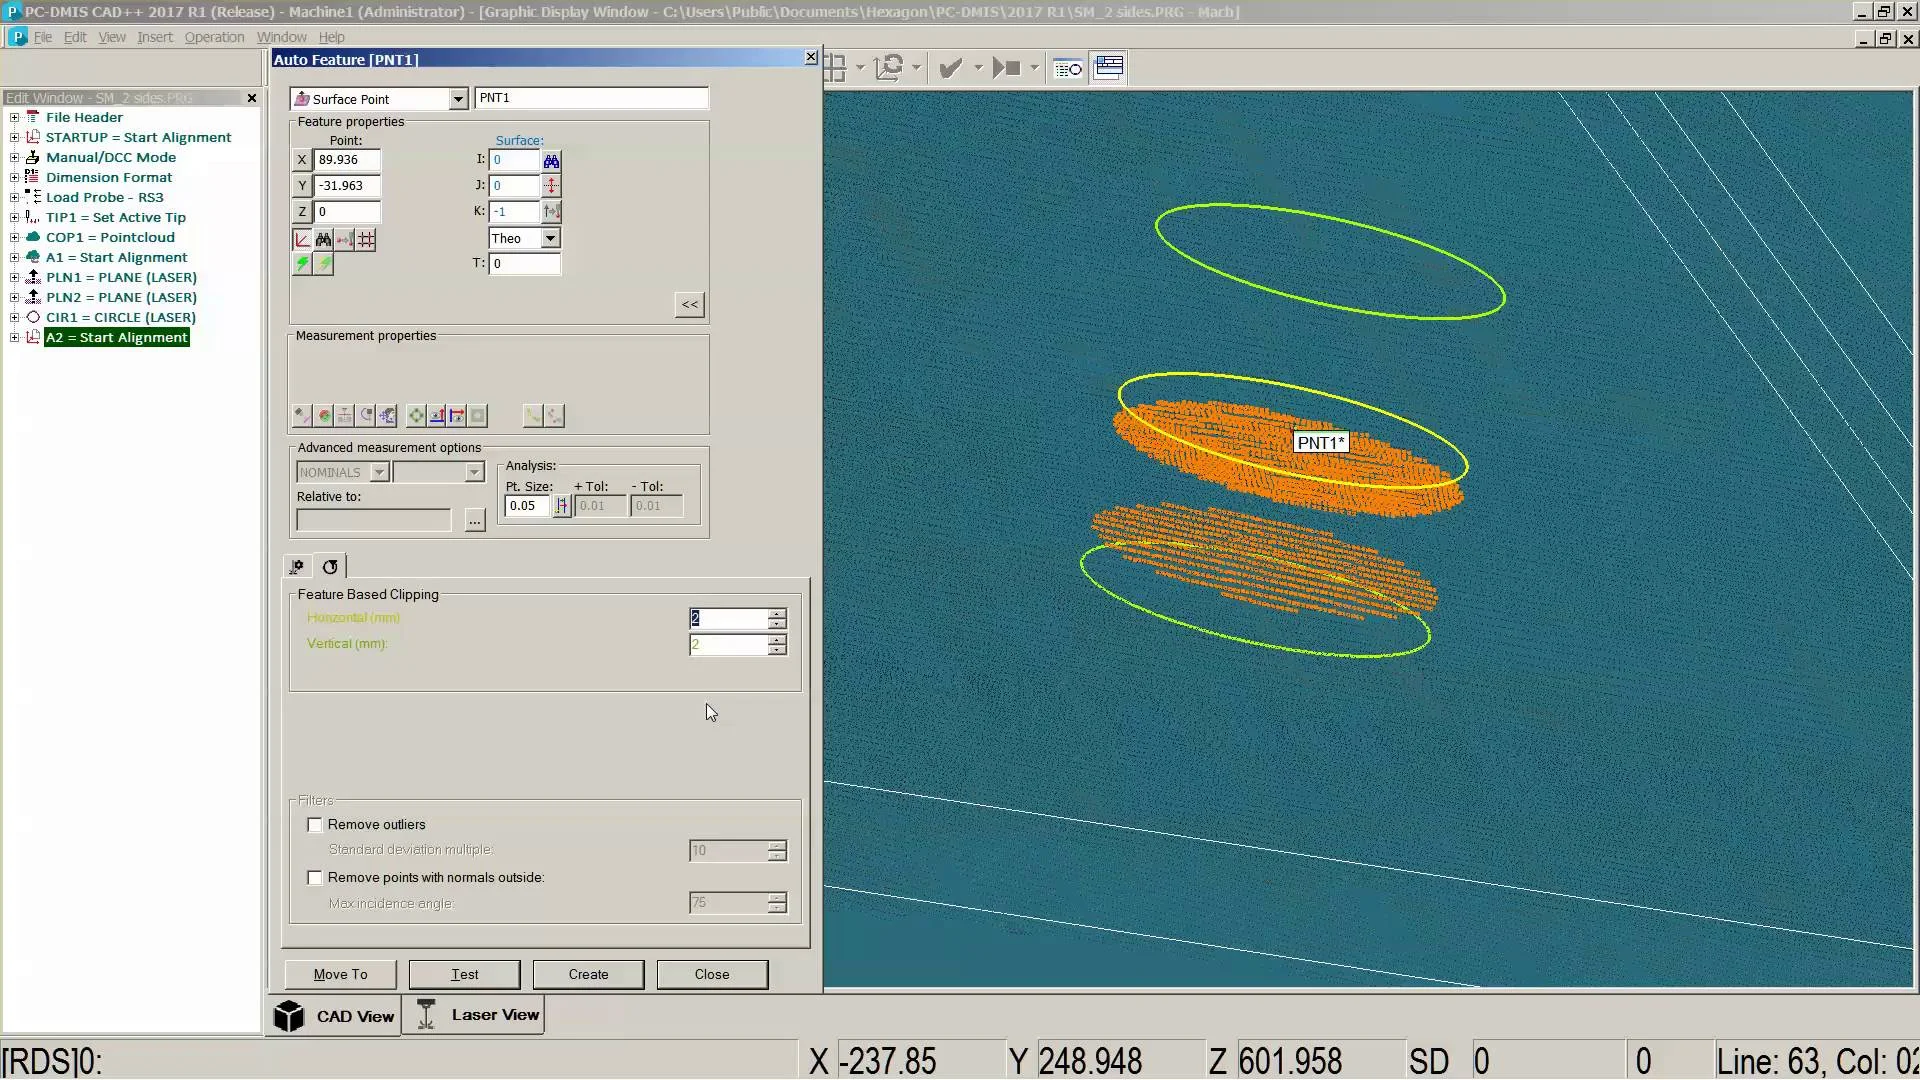The width and height of the screenshot is (1920, 1080).
Task: Click the flip vector icon beside J field
Action: click(x=551, y=186)
